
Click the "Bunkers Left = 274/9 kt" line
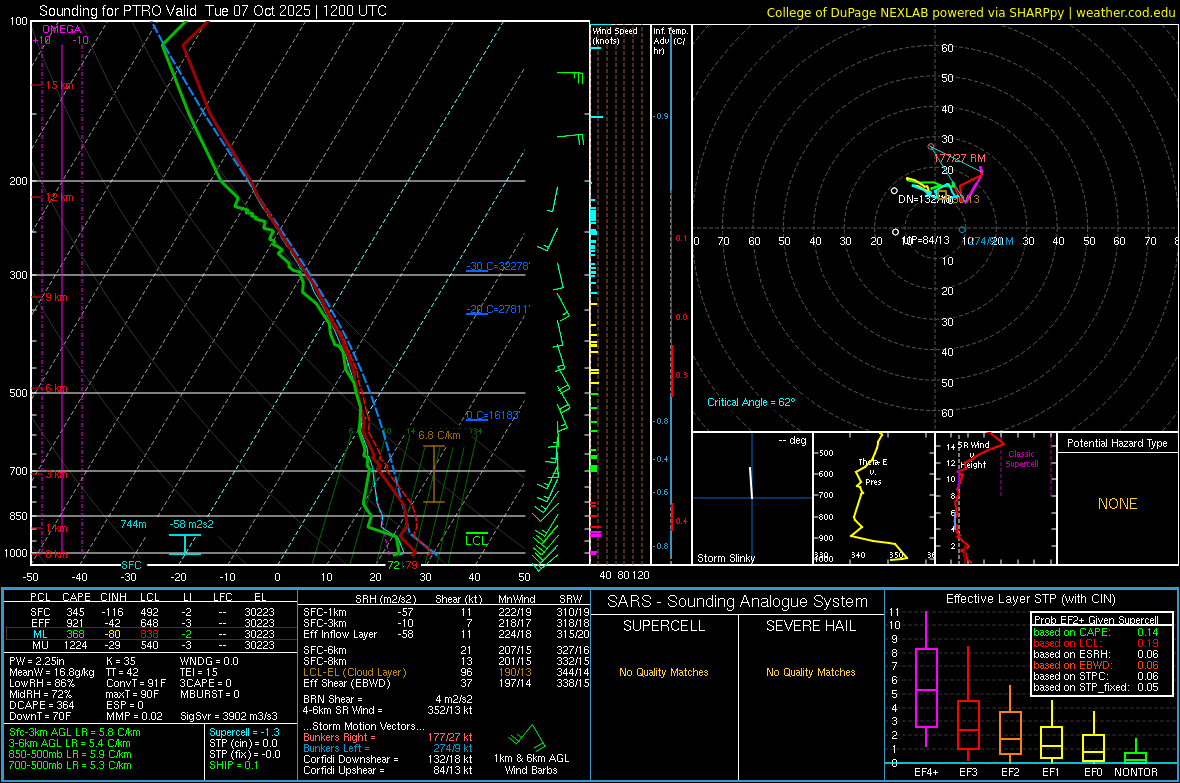point(388,748)
